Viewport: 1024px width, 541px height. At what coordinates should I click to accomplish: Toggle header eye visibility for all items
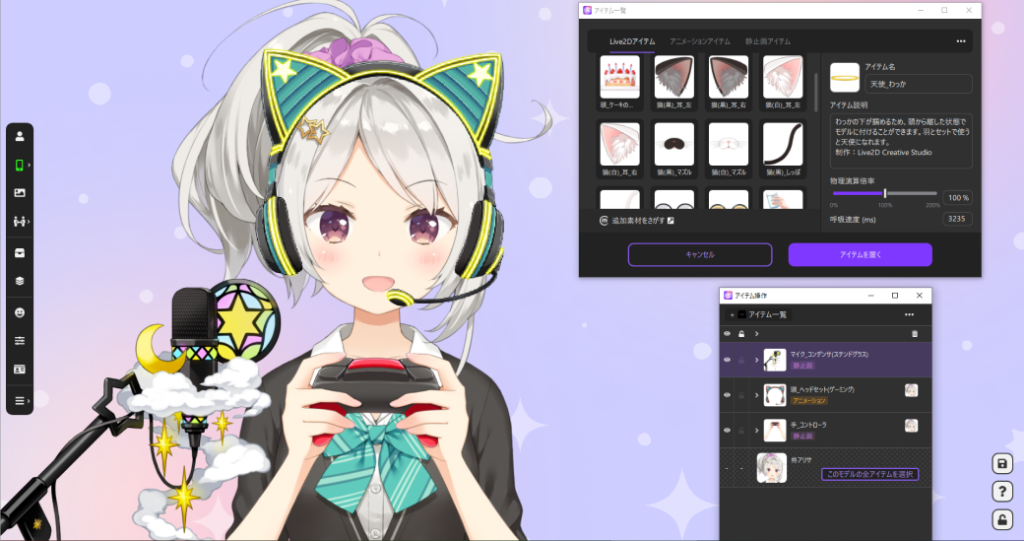click(x=727, y=334)
